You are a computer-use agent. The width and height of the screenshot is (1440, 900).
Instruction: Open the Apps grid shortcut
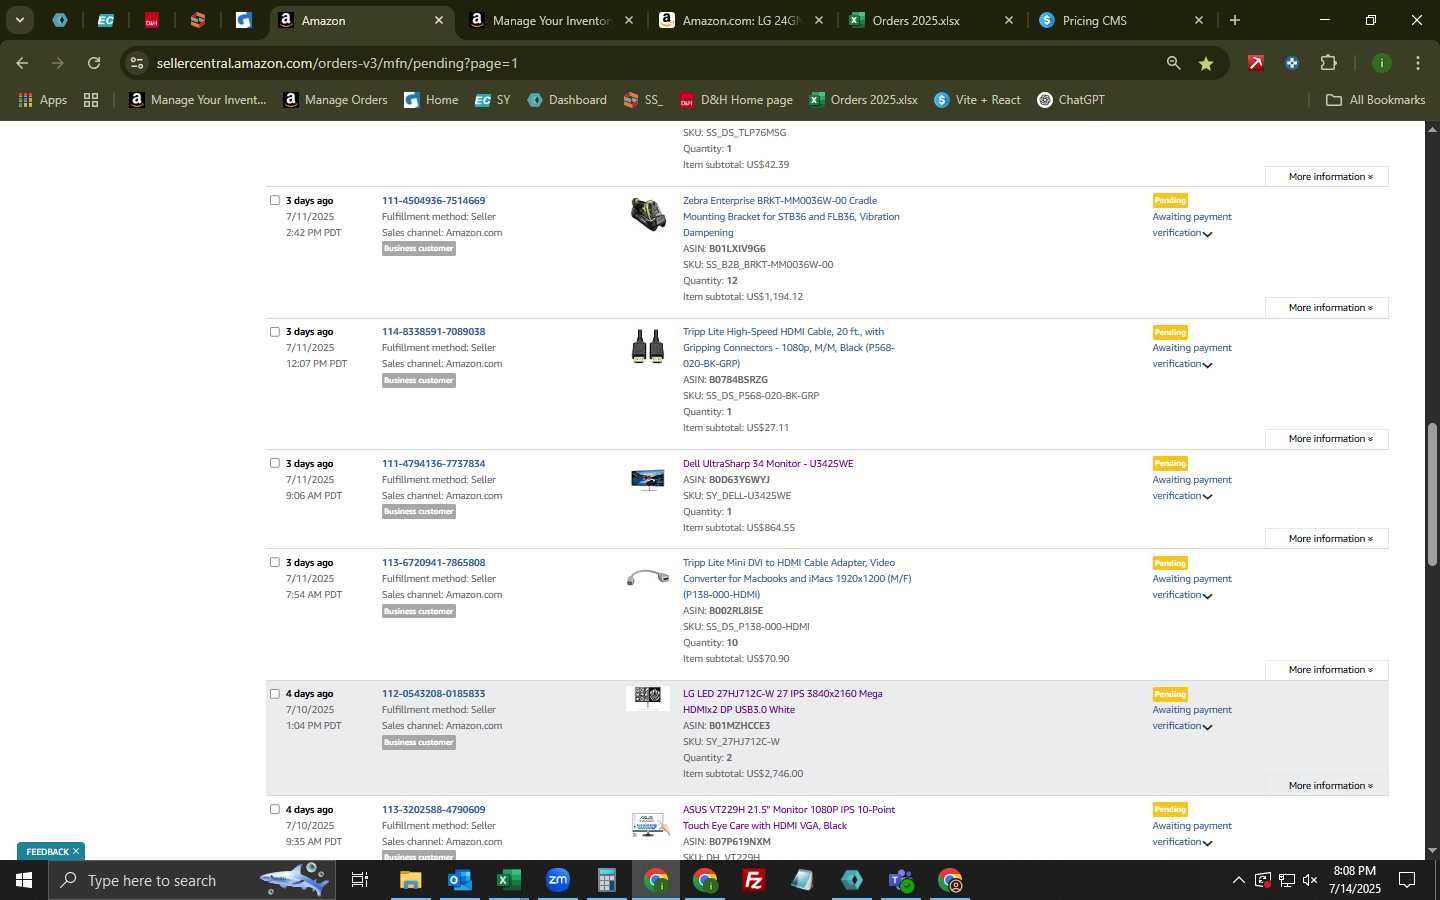tap(42, 100)
